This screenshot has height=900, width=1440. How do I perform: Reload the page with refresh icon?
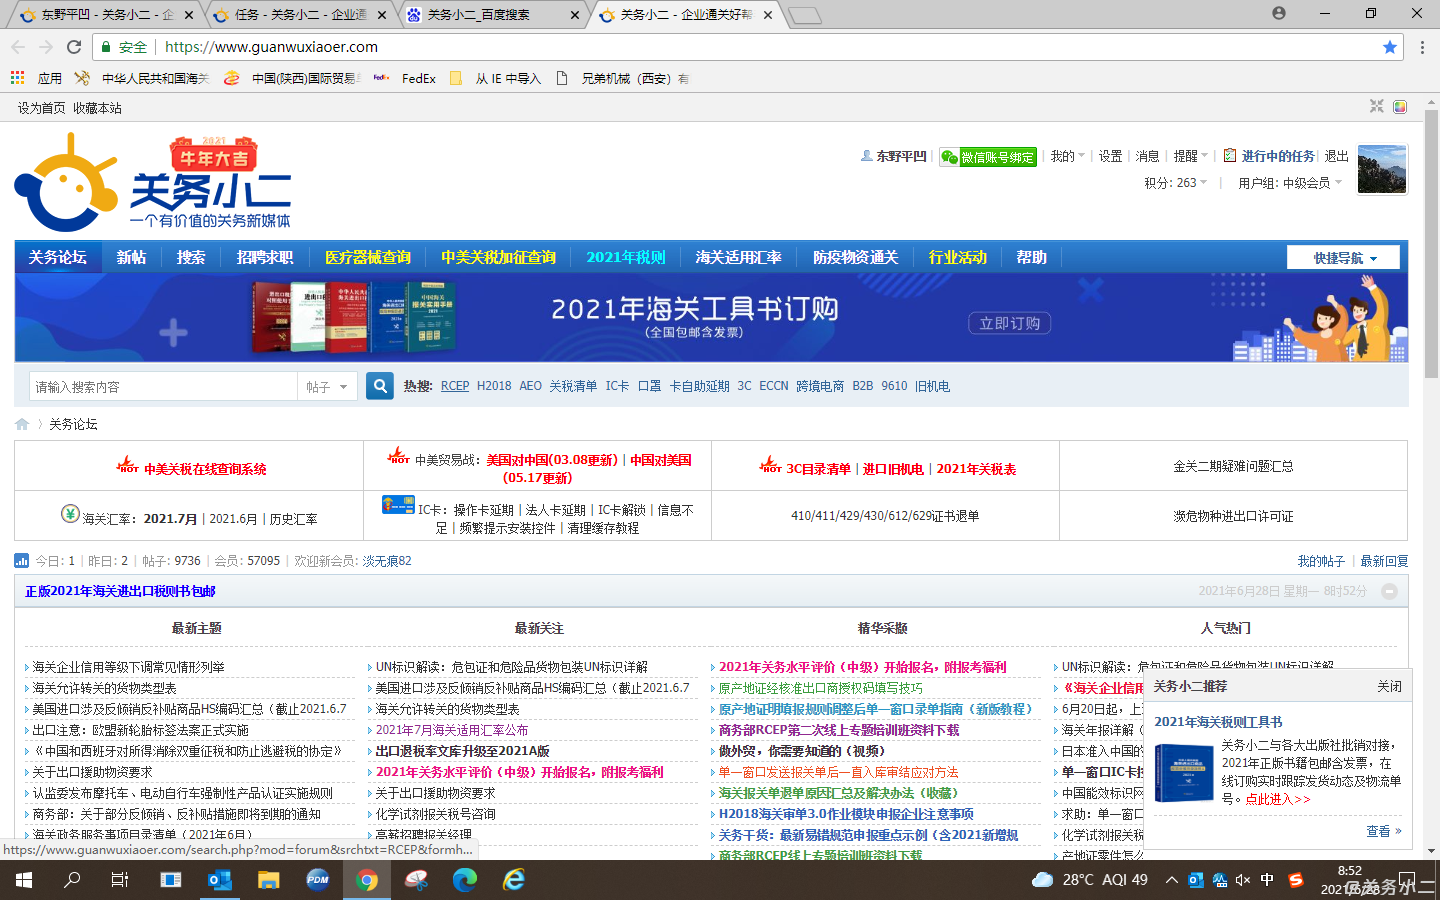[x=74, y=47]
